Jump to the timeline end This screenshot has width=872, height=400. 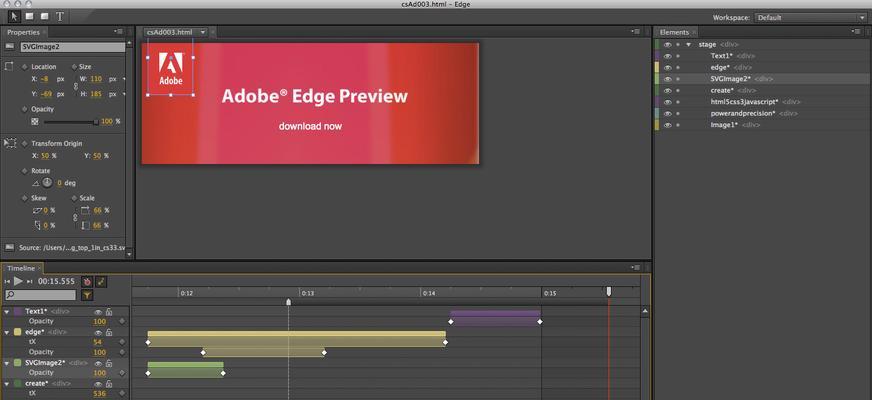[x=30, y=282]
